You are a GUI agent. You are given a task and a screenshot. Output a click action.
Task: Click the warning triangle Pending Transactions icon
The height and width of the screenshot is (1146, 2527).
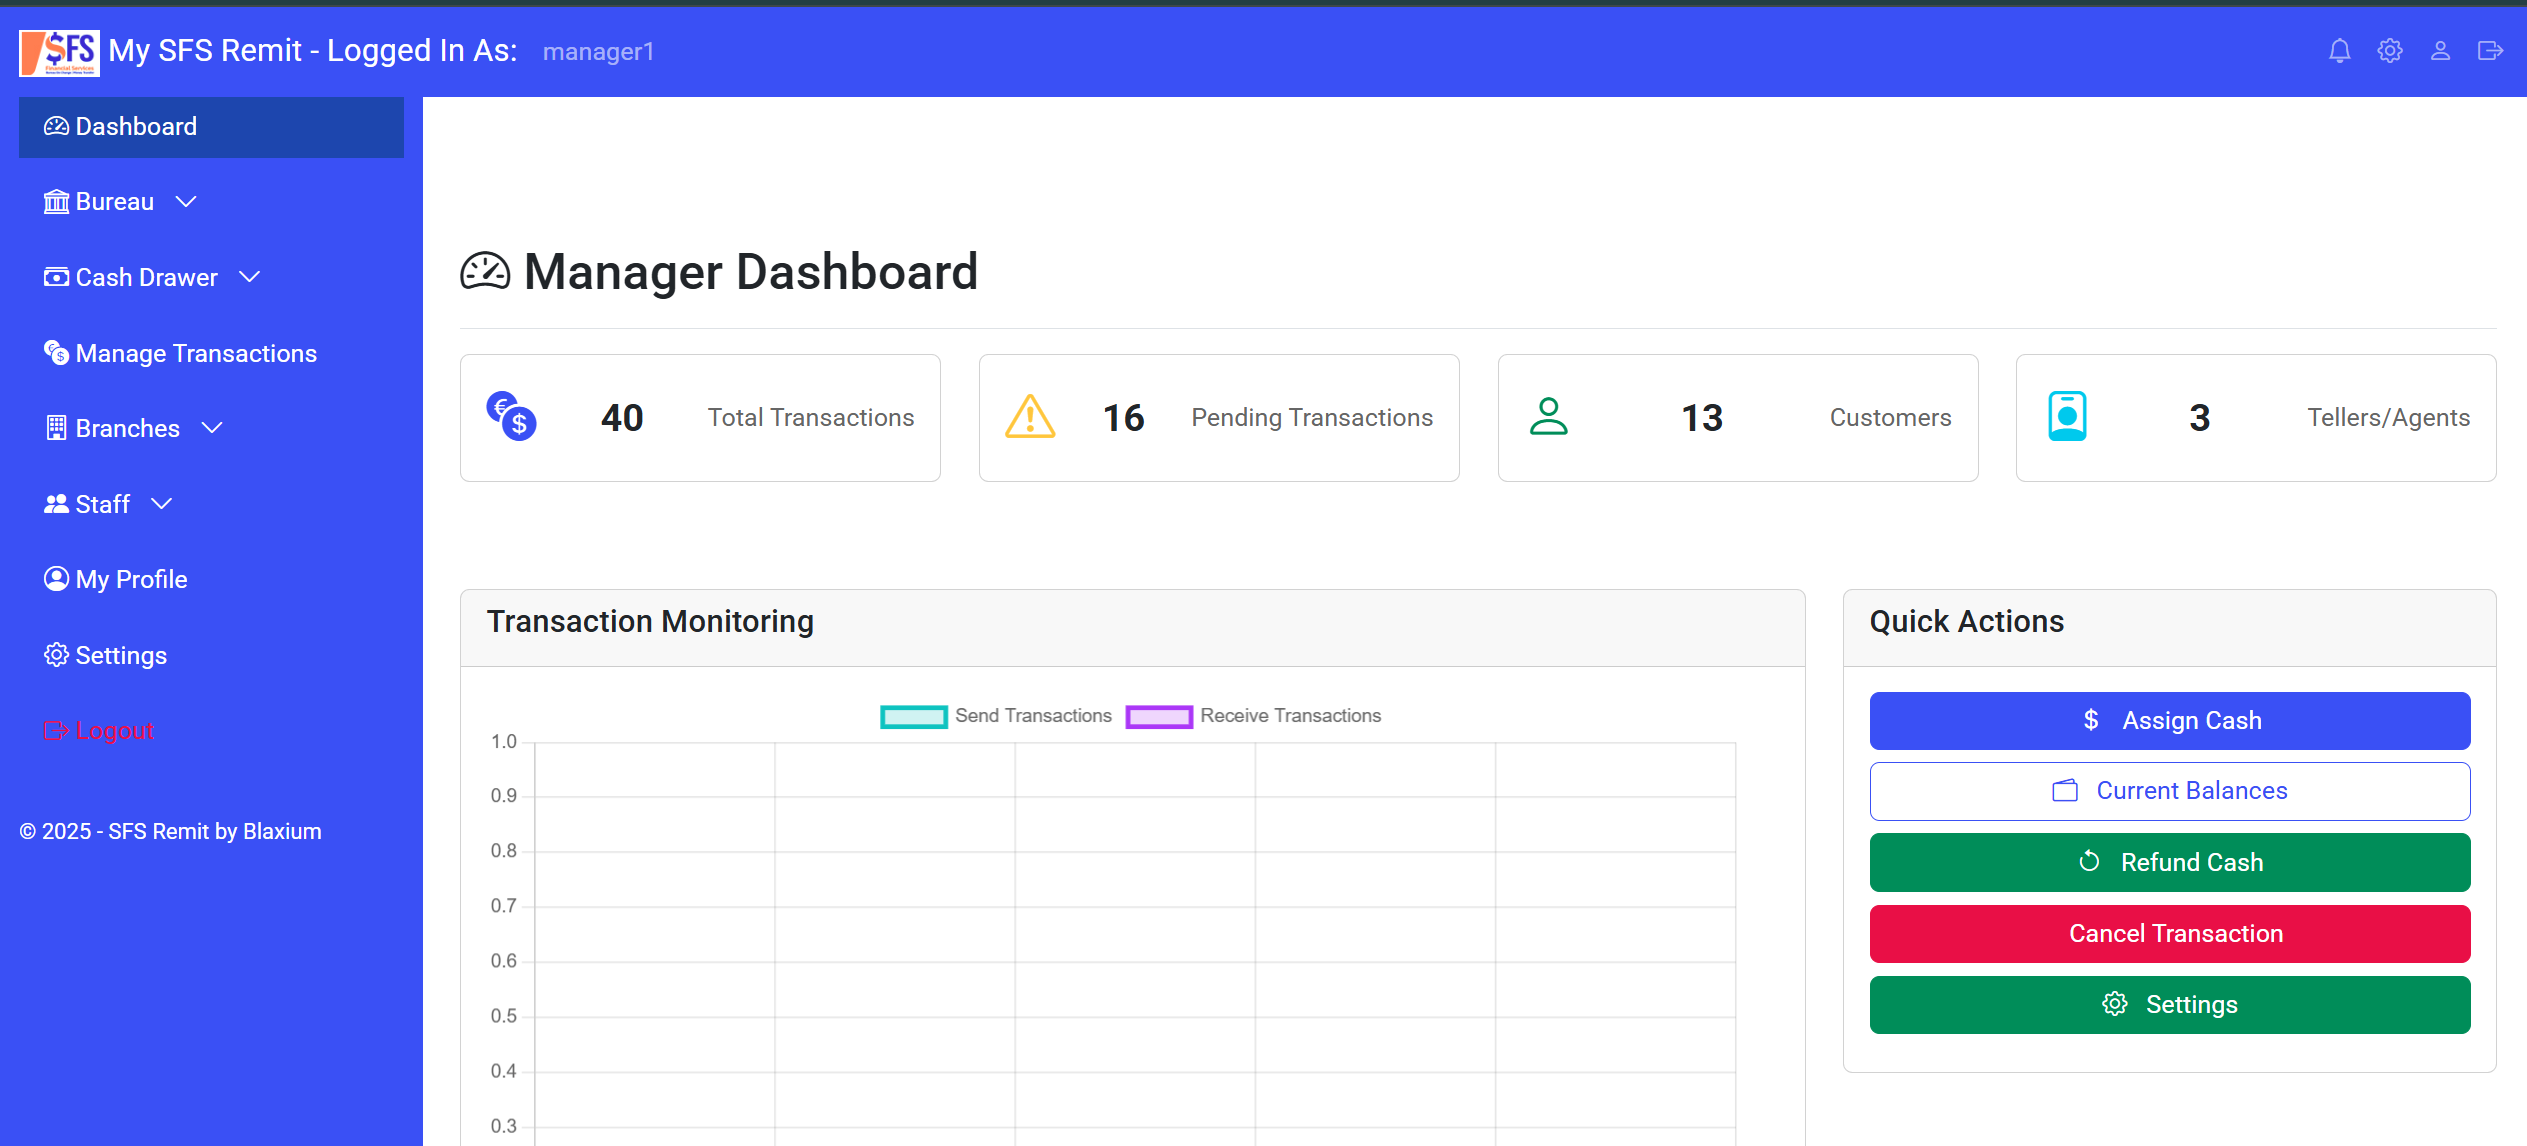pyautogui.click(x=1030, y=416)
